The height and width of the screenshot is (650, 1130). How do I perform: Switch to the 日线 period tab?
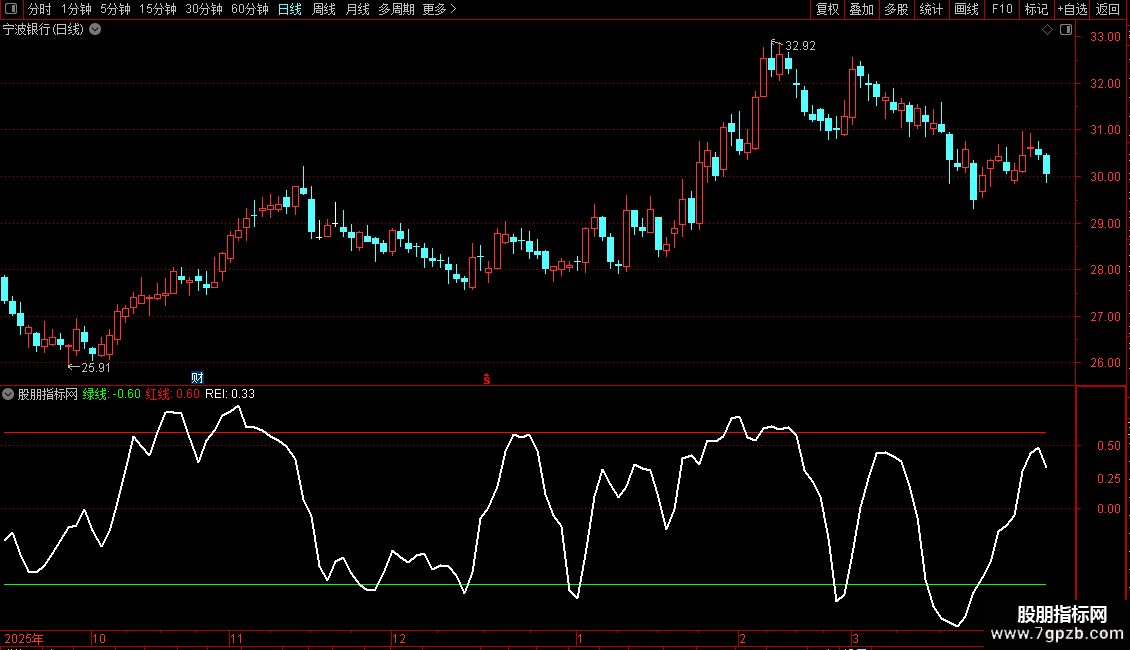(x=290, y=9)
